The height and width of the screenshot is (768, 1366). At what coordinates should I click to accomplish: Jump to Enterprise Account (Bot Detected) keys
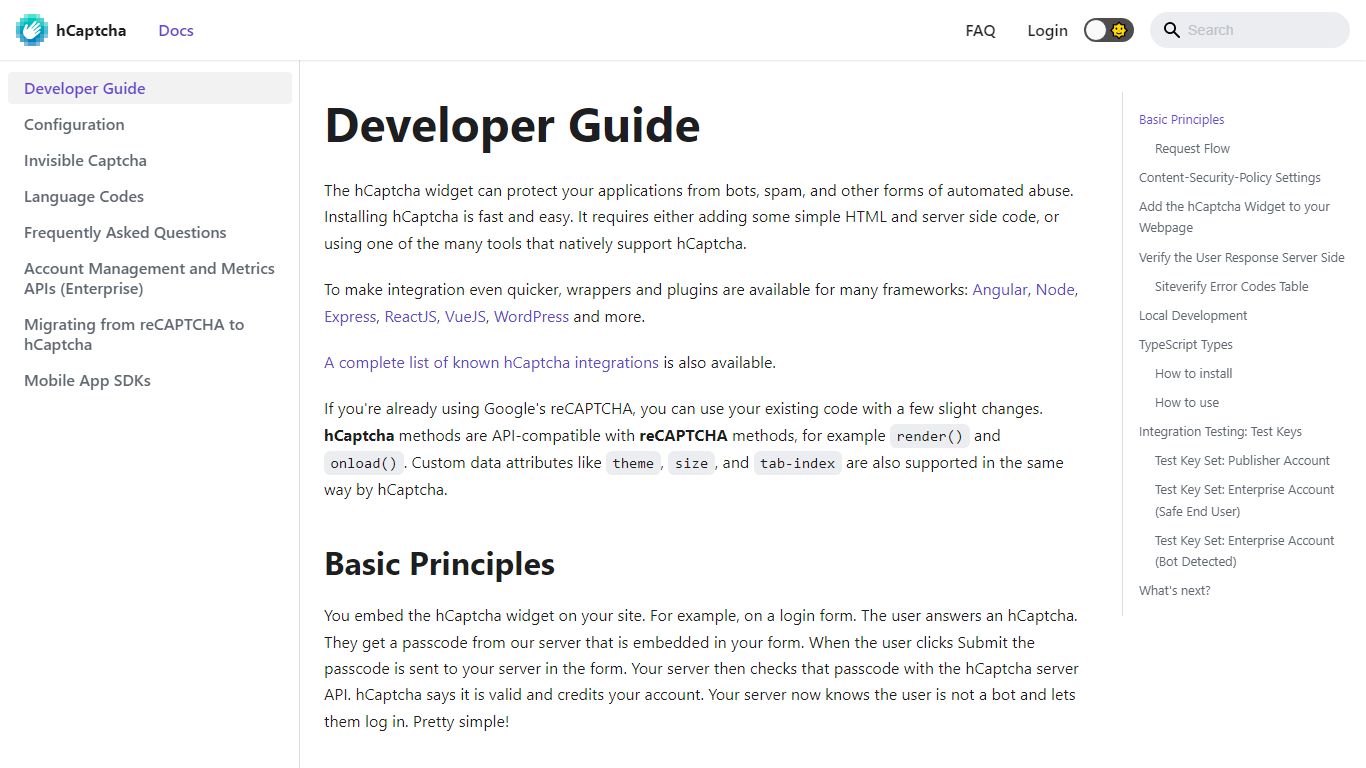tap(1245, 551)
